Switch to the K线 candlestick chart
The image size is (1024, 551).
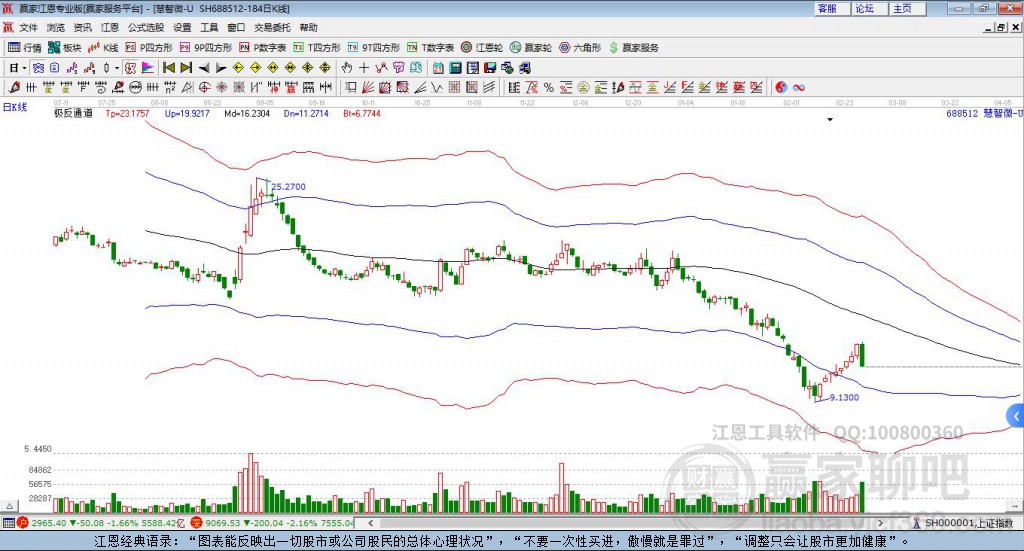tap(103, 48)
